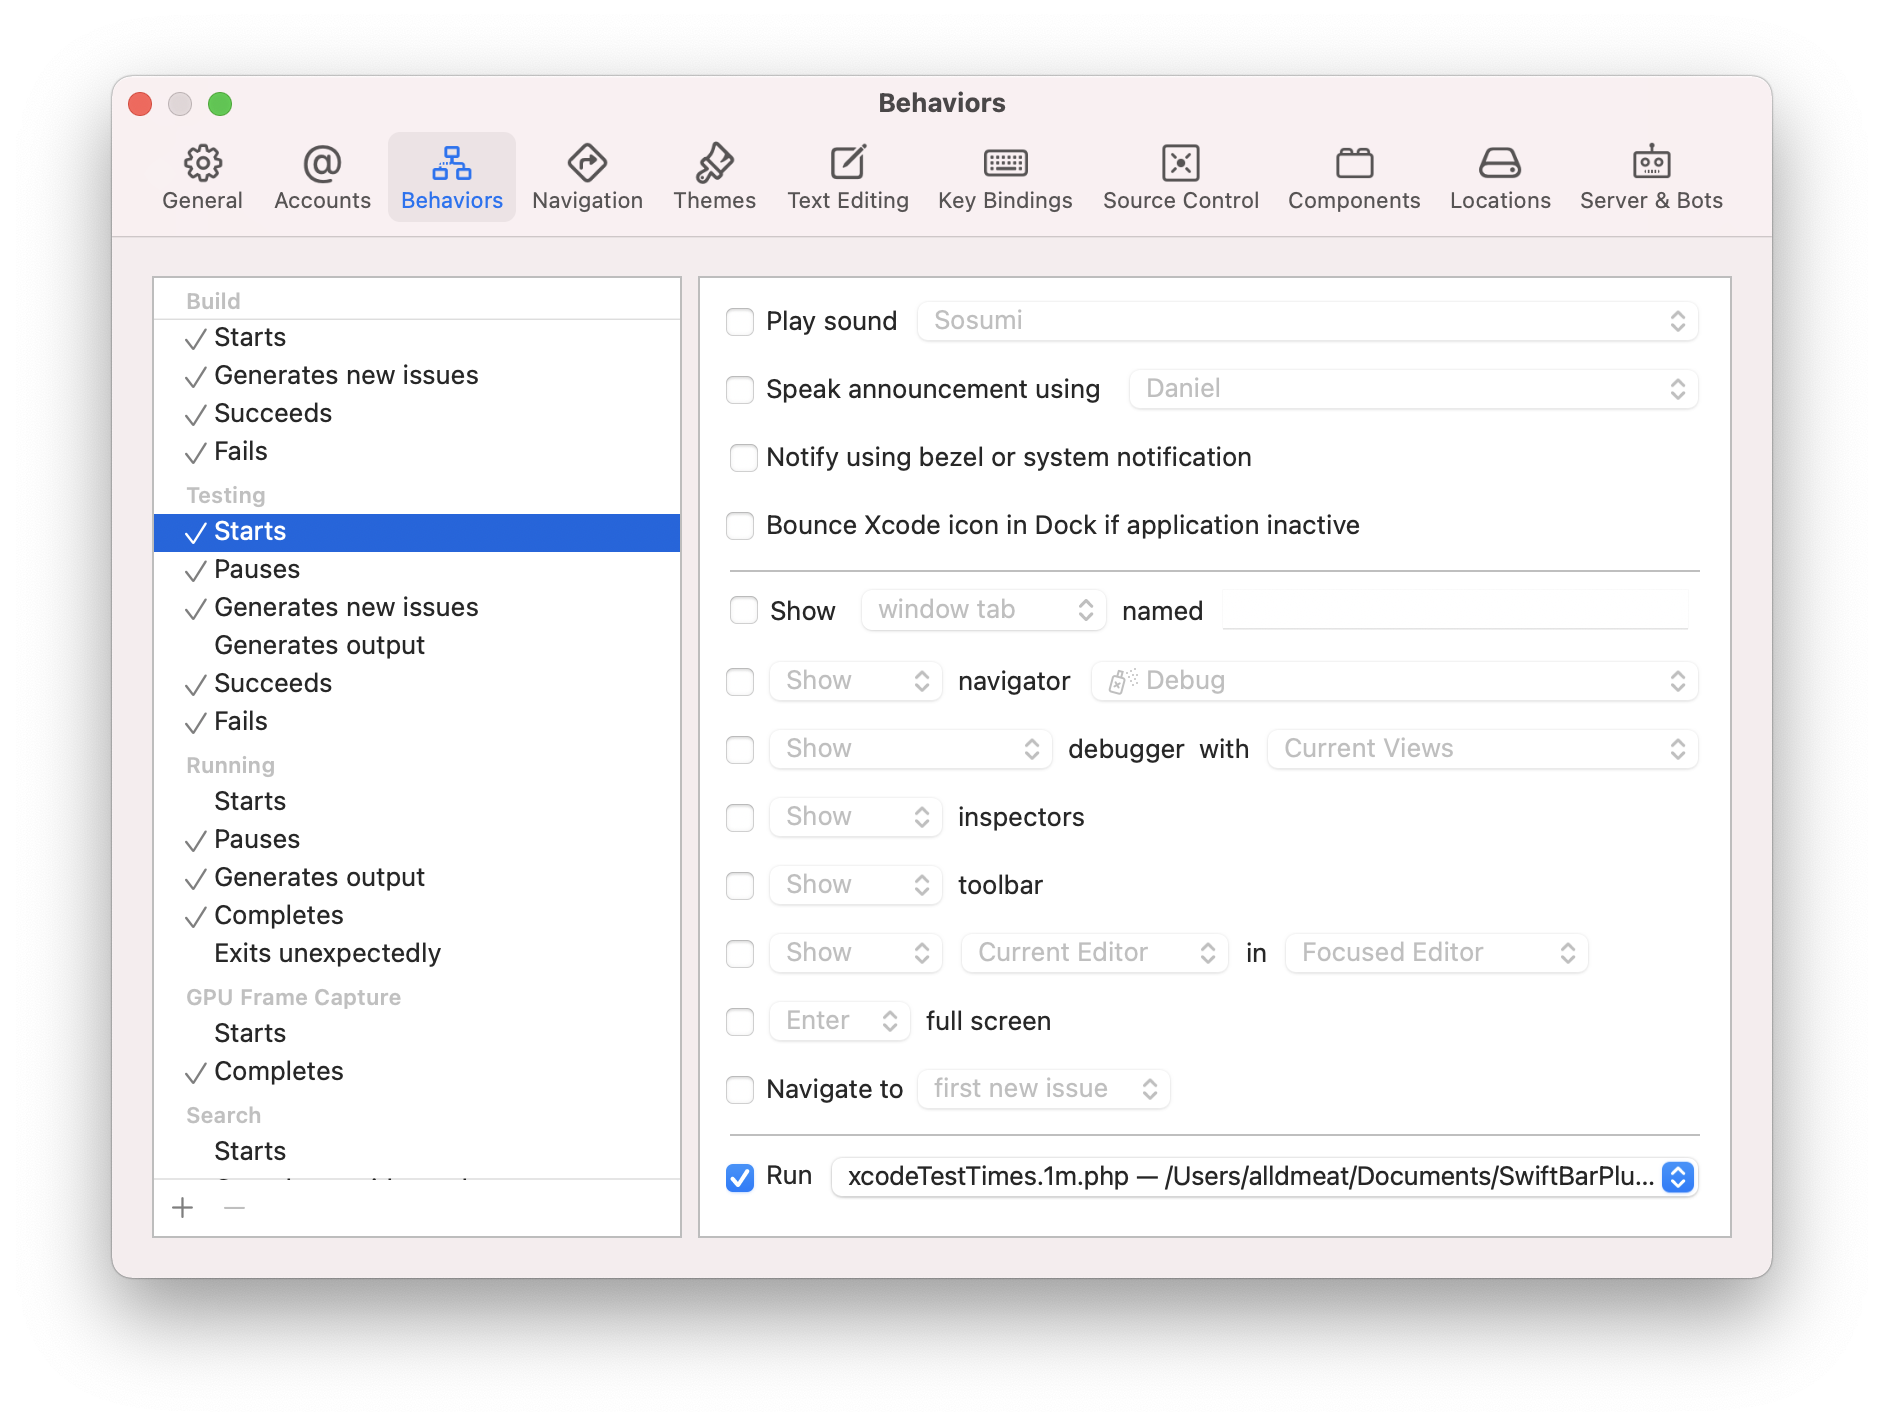This screenshot has height=1426, width=1884.
Task: Click the named text field
Action: pyautogui.click(x=1456, y=610)
